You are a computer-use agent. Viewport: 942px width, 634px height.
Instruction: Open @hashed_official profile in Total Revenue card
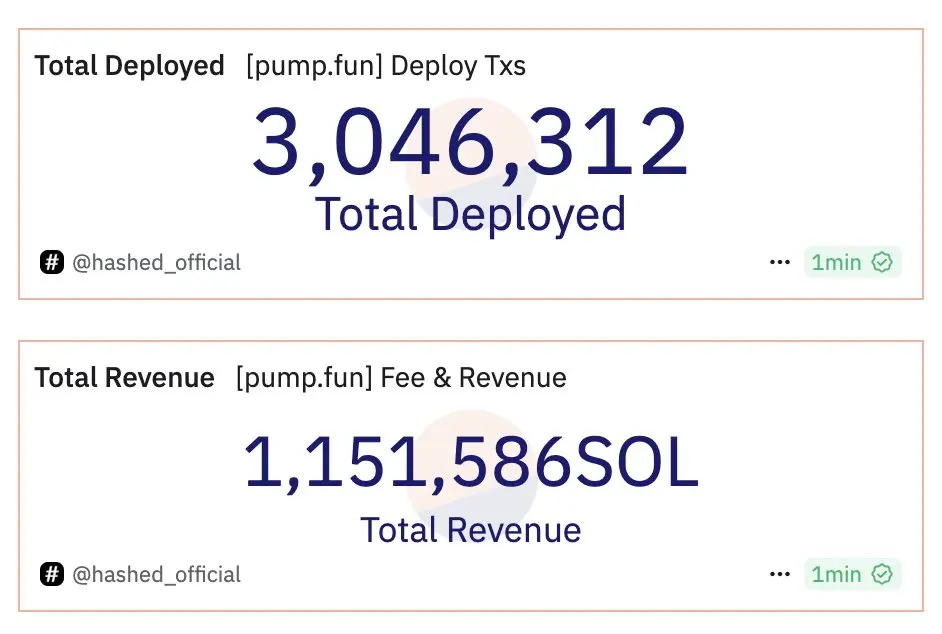(156, 575)
